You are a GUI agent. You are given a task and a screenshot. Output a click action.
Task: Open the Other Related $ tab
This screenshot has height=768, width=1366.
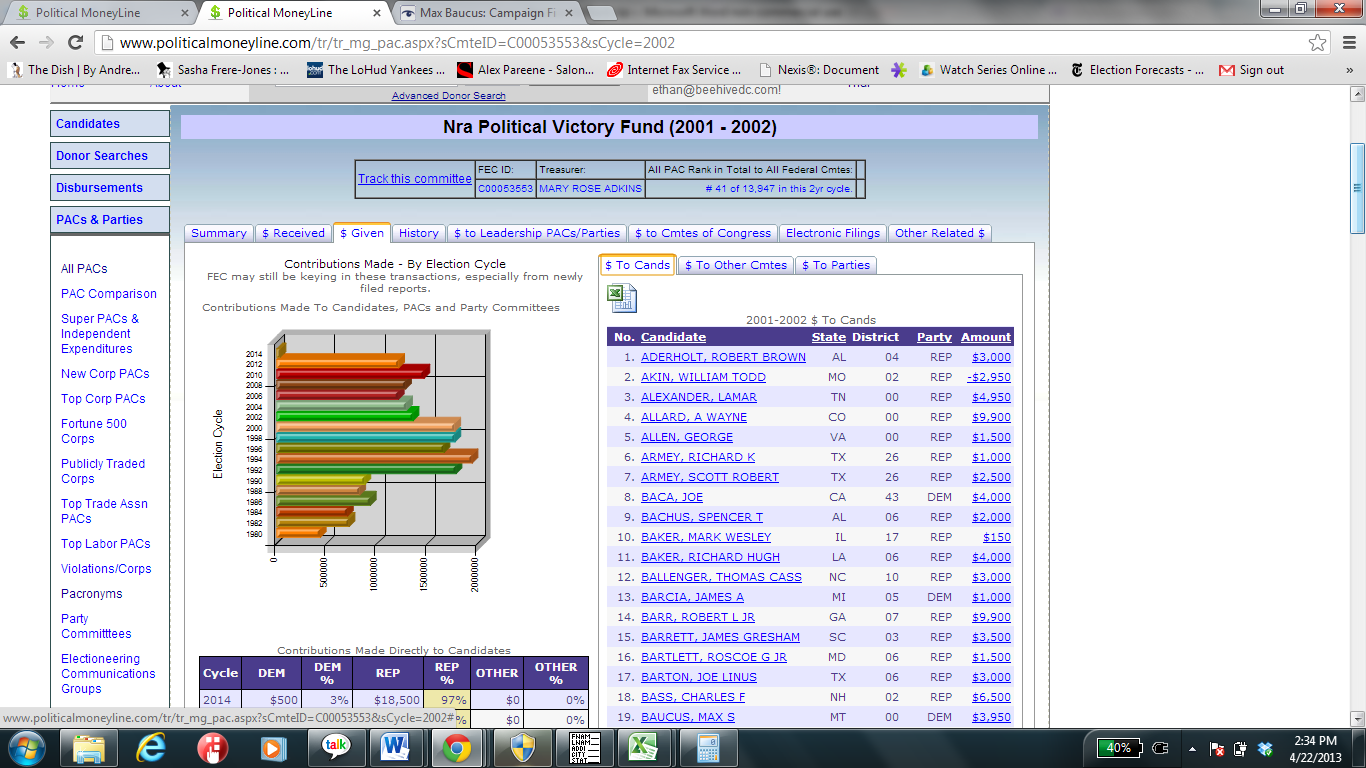pyautogui.click(x=940, y=233)
